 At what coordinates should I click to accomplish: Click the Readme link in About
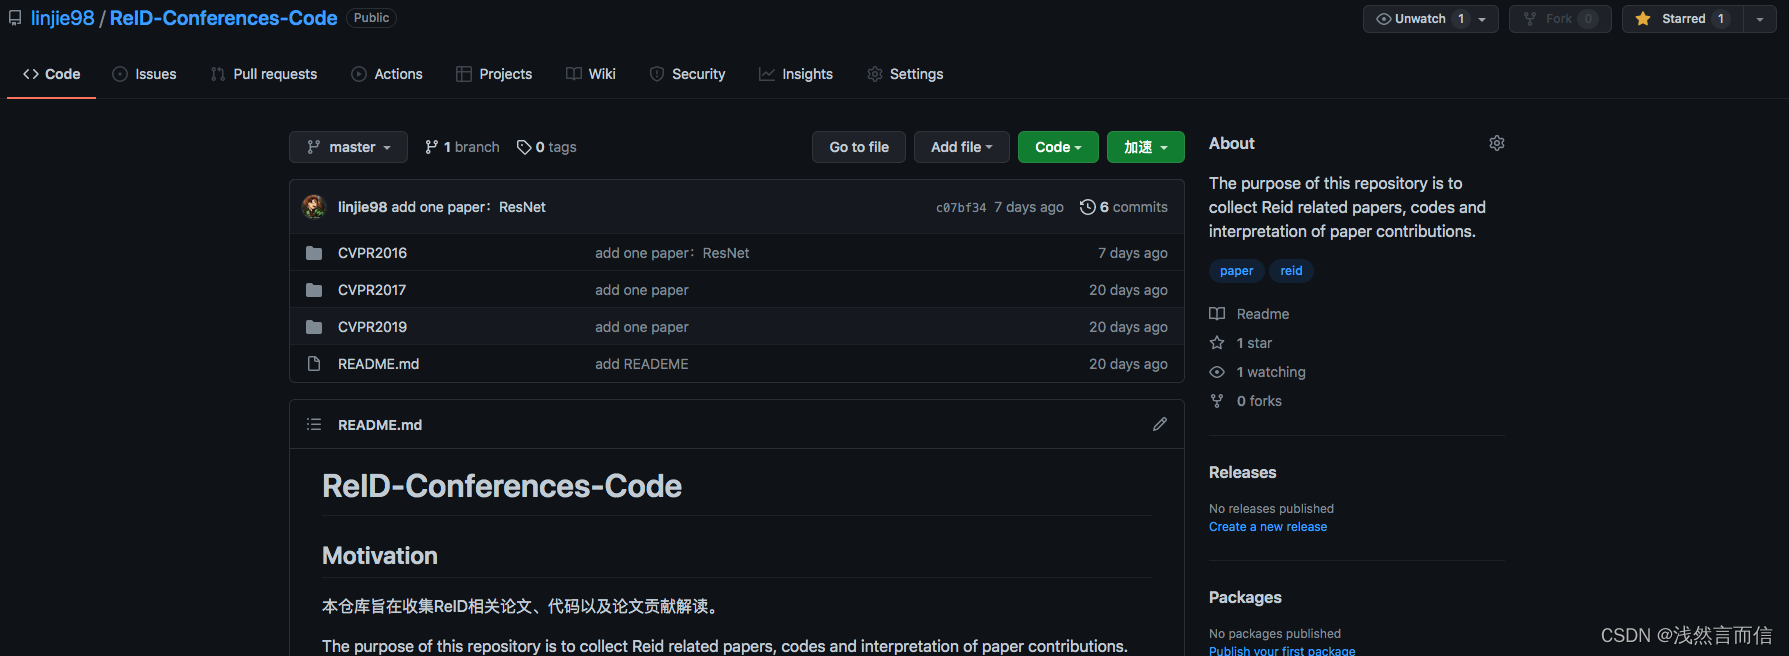point(1249,314)
